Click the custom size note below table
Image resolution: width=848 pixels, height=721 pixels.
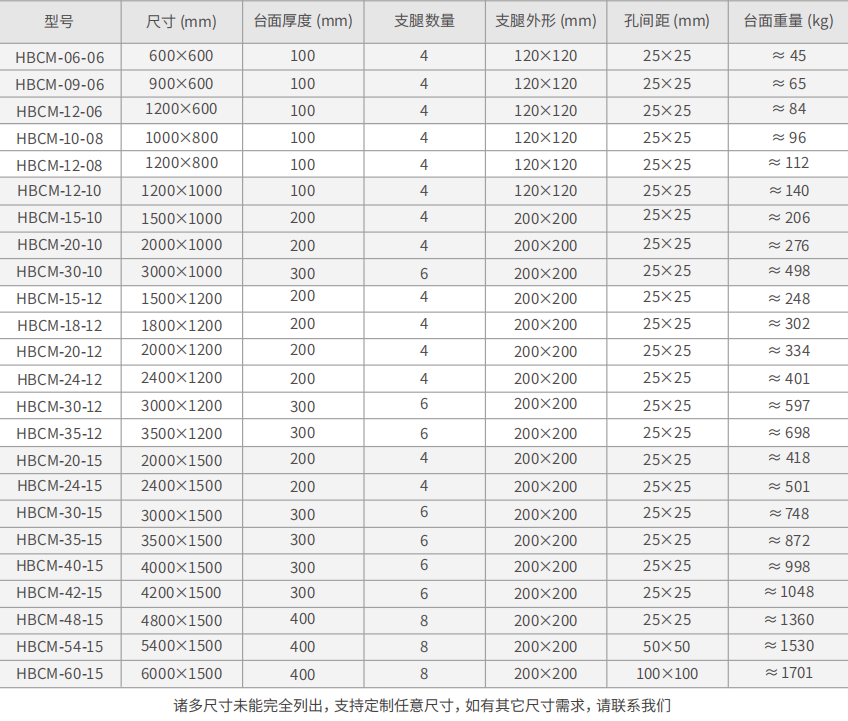(423, 705)
